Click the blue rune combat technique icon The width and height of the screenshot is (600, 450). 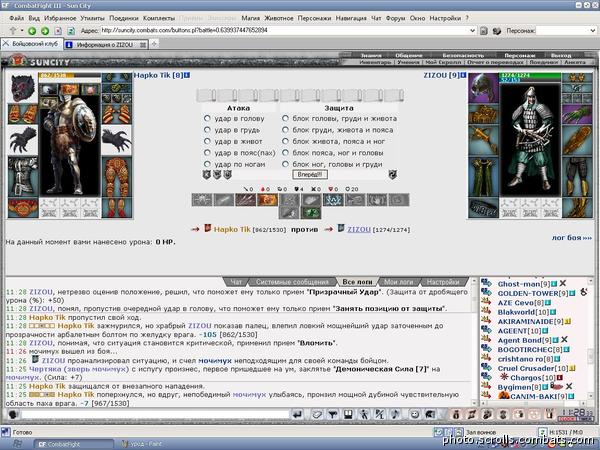coord(333,200)
